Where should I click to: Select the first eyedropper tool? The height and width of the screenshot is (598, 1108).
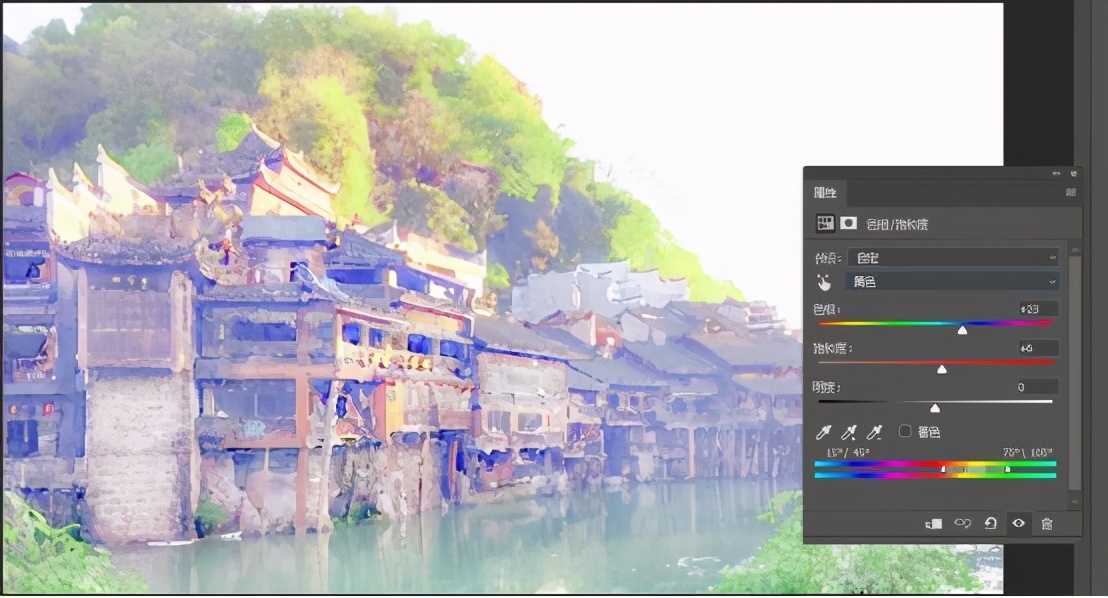tap(824, 432)
